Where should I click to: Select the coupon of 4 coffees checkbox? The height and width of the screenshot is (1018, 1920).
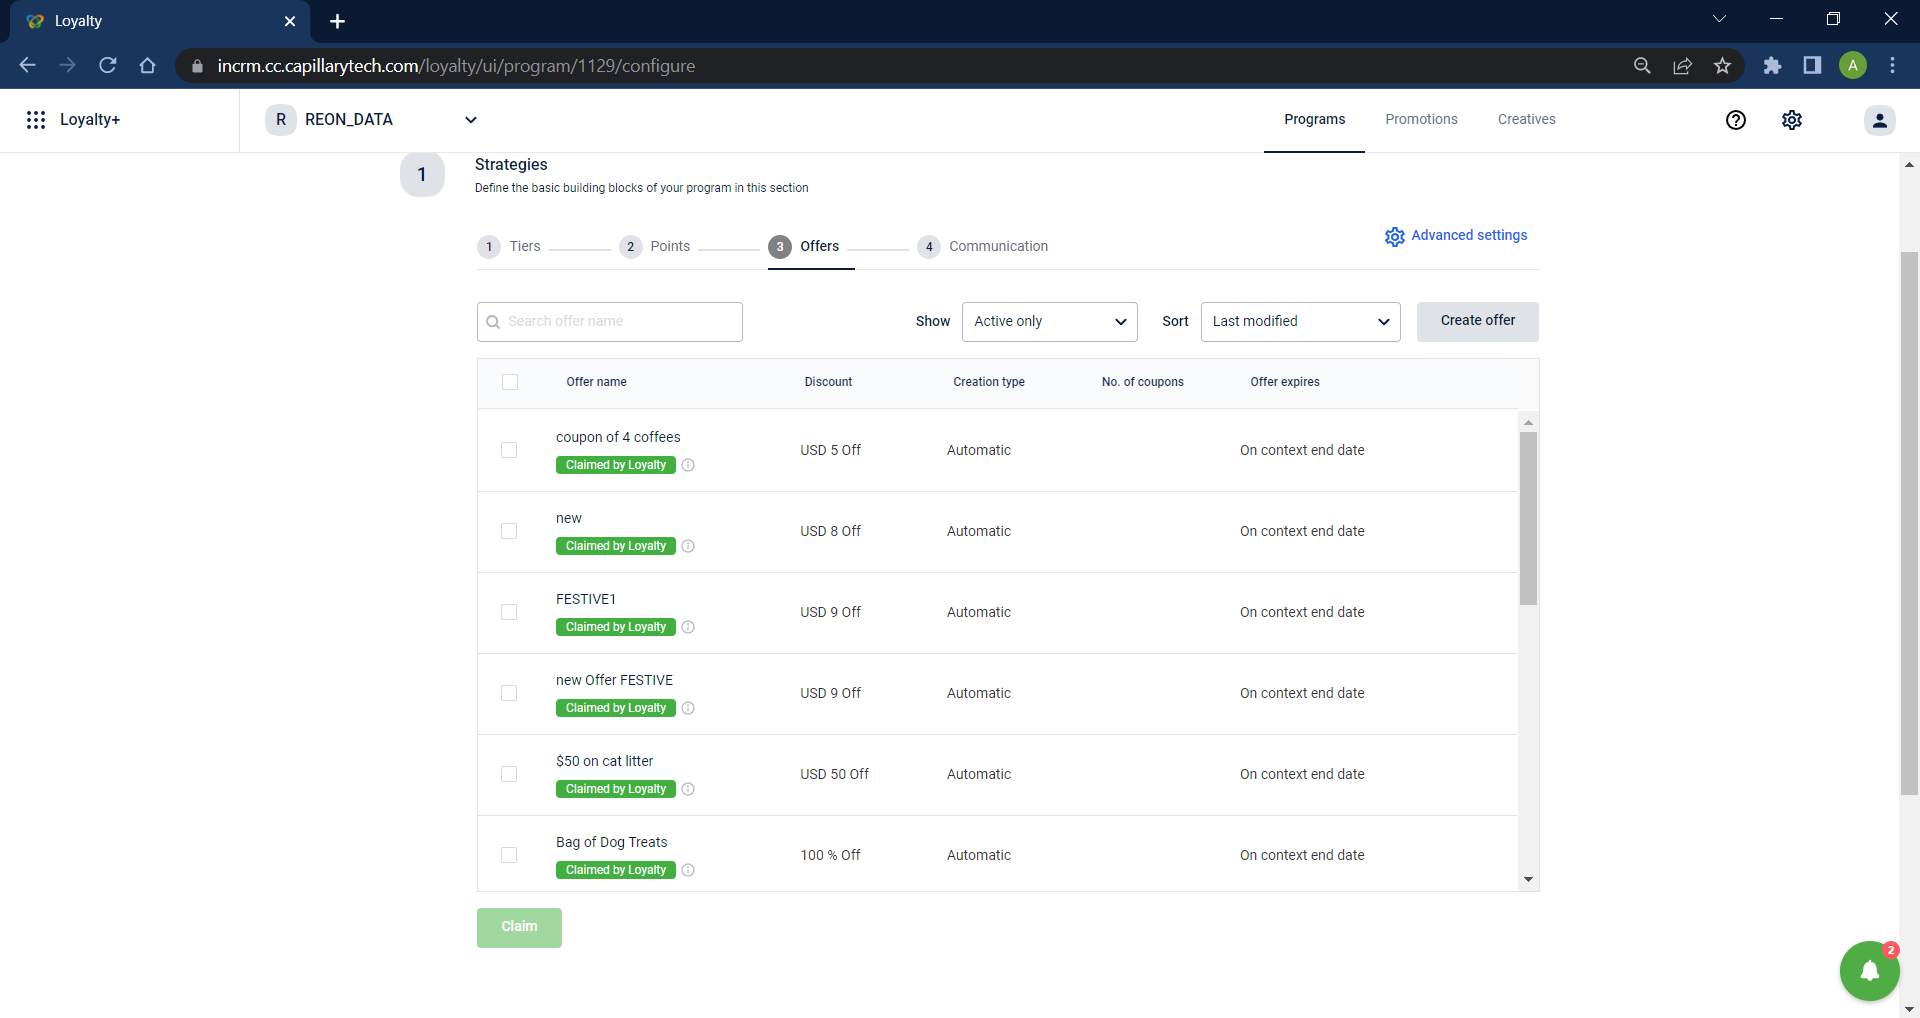pos(509,450)
